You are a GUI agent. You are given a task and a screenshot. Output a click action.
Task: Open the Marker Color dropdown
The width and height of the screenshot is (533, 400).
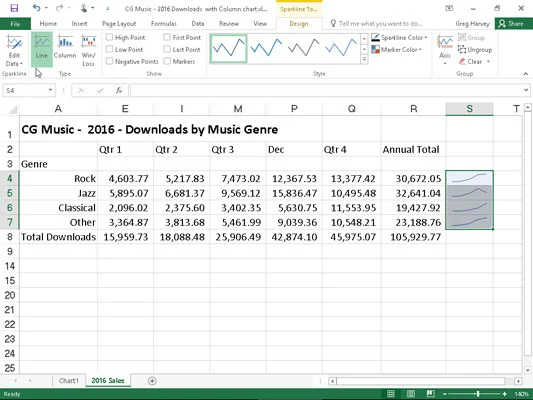[397, 50]
